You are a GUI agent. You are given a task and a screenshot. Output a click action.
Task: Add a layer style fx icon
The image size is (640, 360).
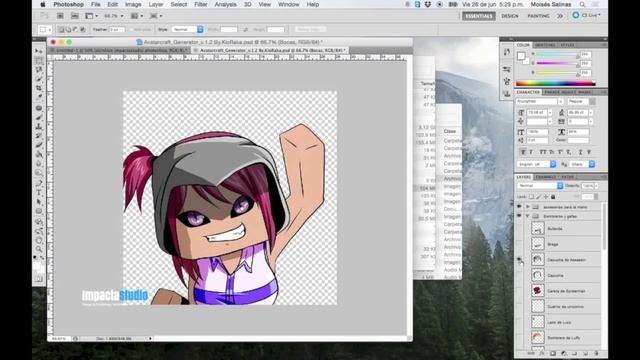tap(542, 353)
